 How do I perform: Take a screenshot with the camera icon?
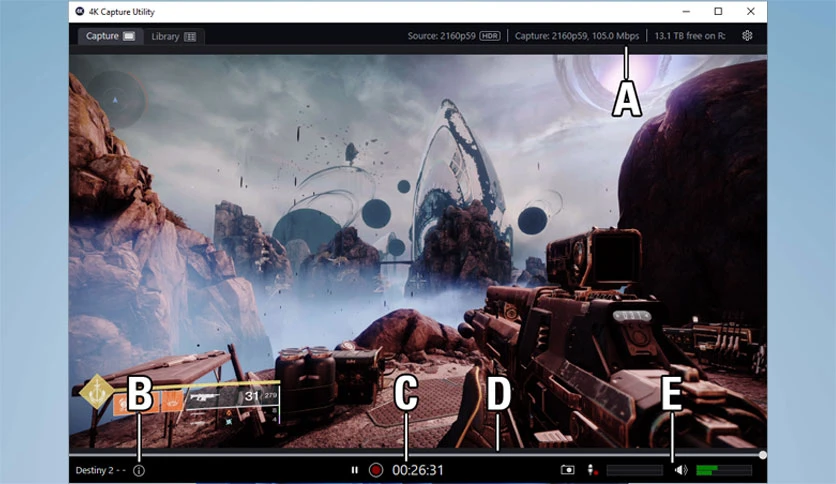(568, 470)
